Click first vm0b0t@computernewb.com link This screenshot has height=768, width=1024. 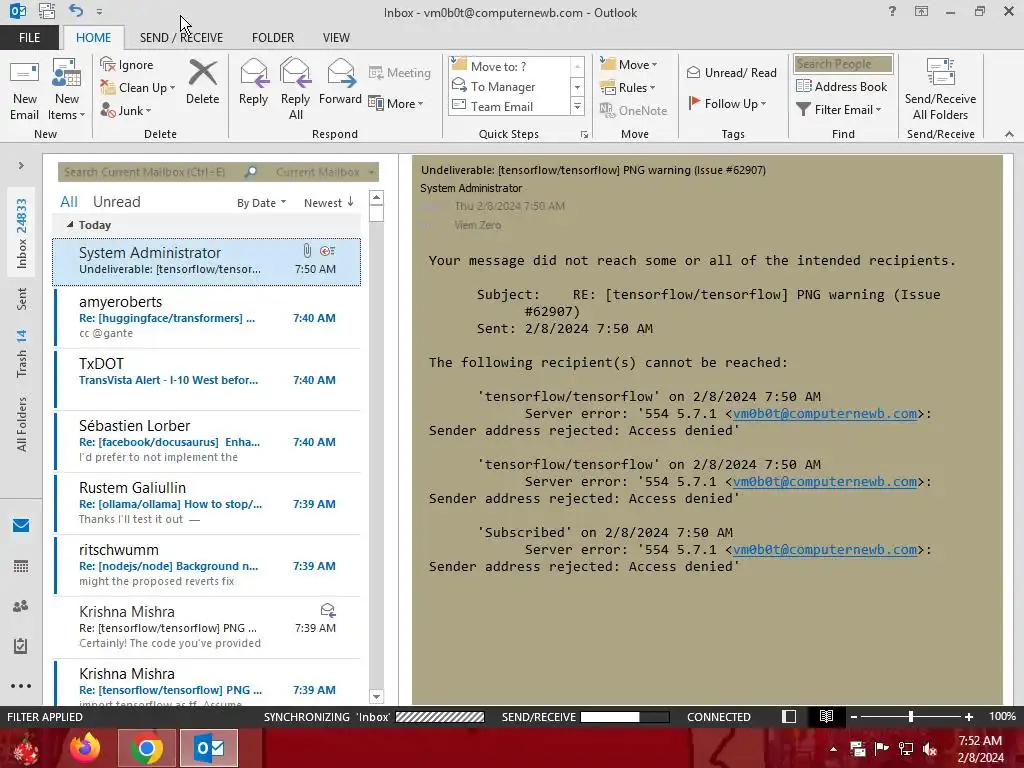click(825, 413)
